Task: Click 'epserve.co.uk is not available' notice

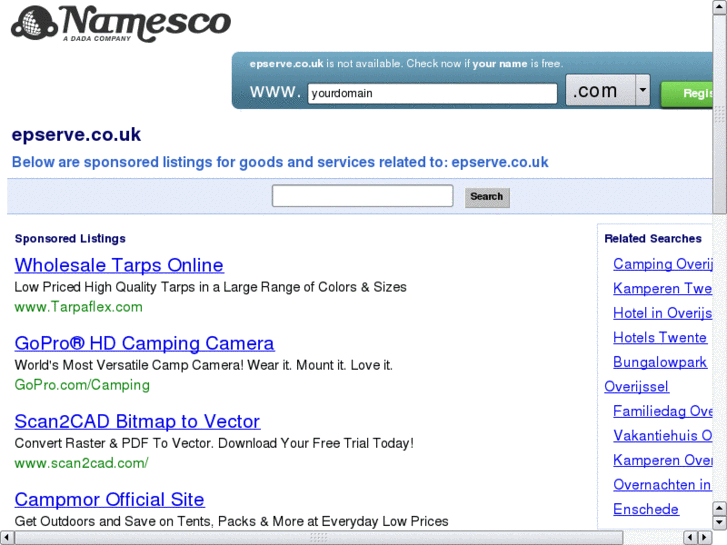Action: pos(406,64)
